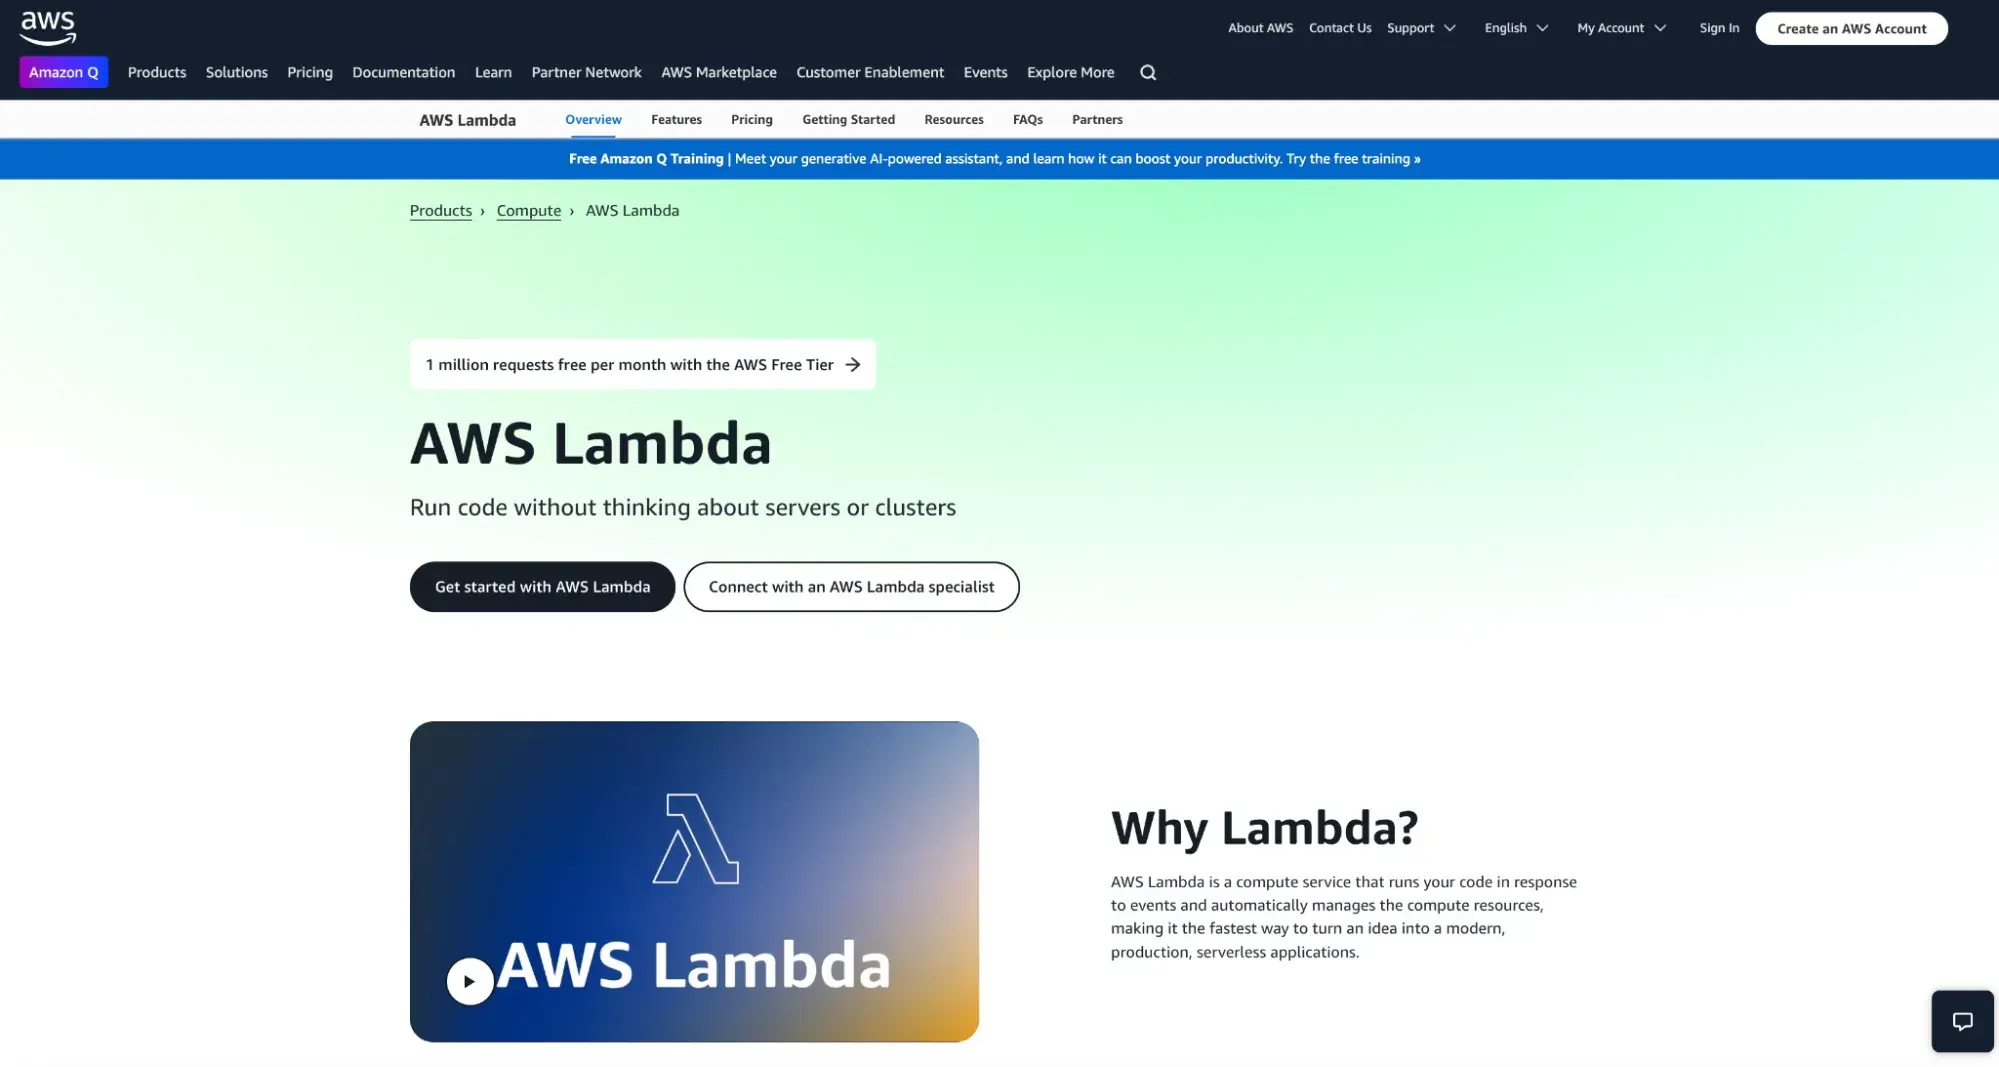Click the Amazon Q badge
This screenshot has width=1999, height=1067.
[x=64, y=72]
